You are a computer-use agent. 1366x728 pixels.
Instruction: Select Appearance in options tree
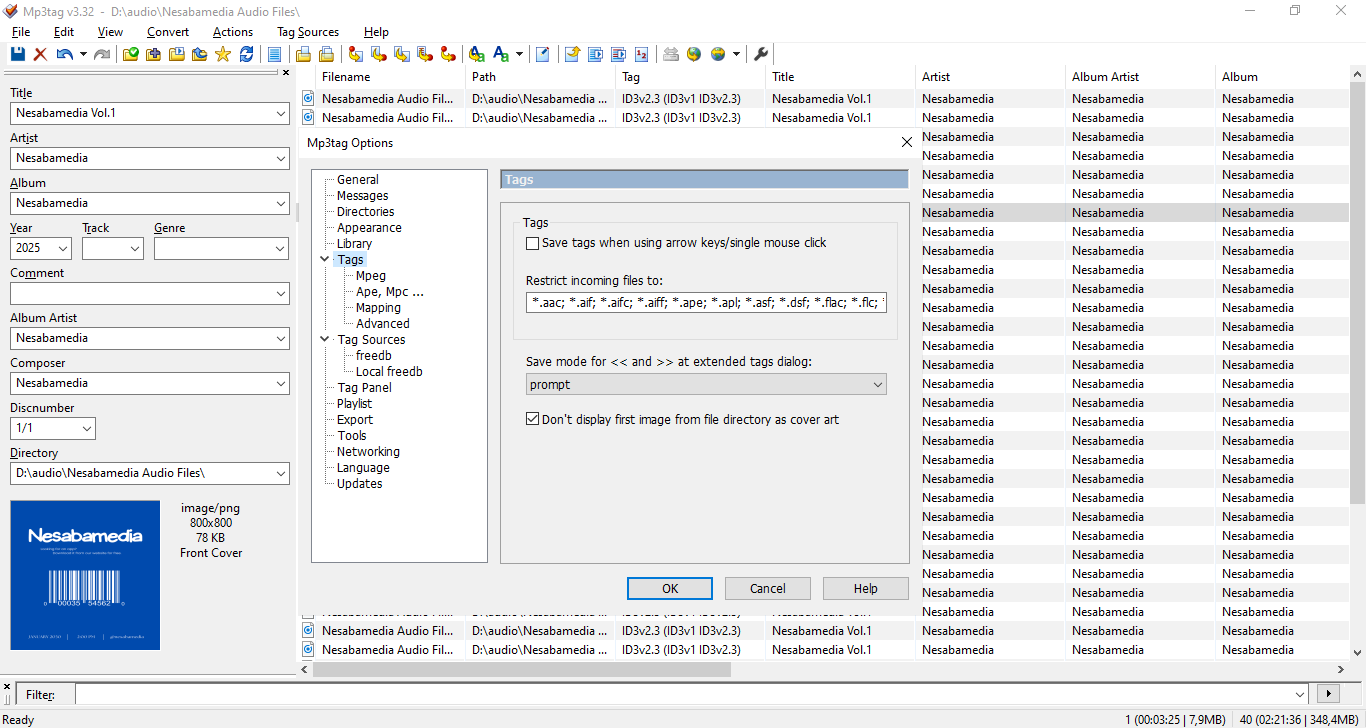click(x=369, y=228)
